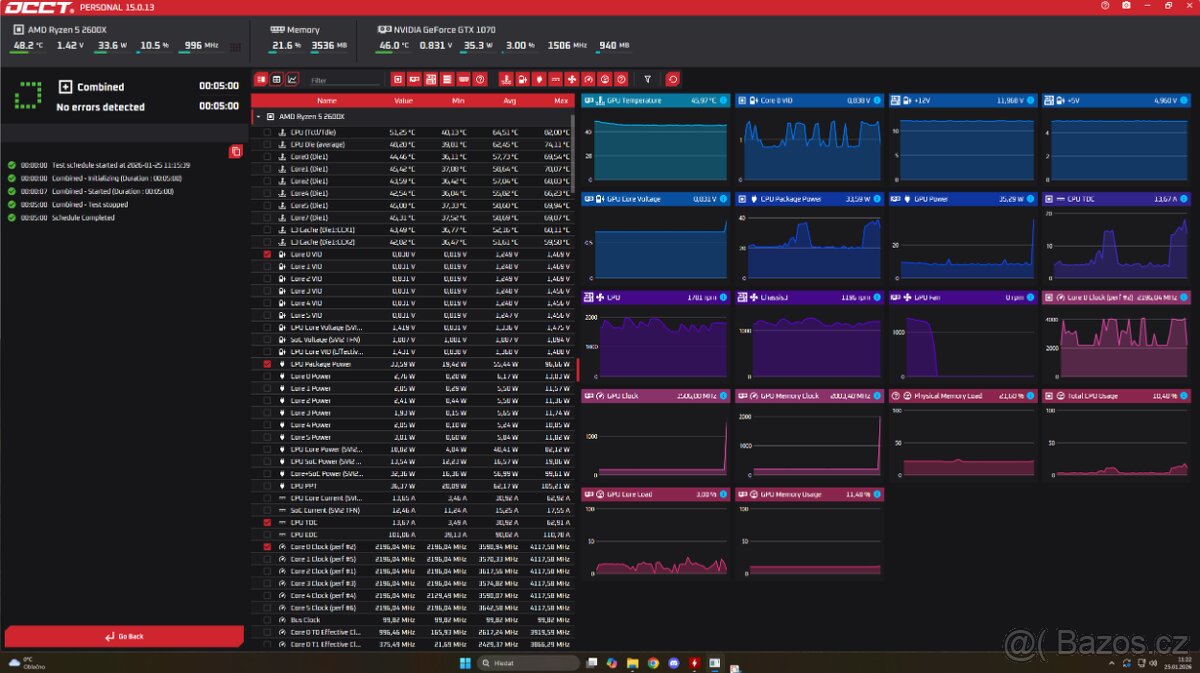
Task: Collapse the AMD Ryzen 5 2600X tree
Action: click(x=258, y=117)
